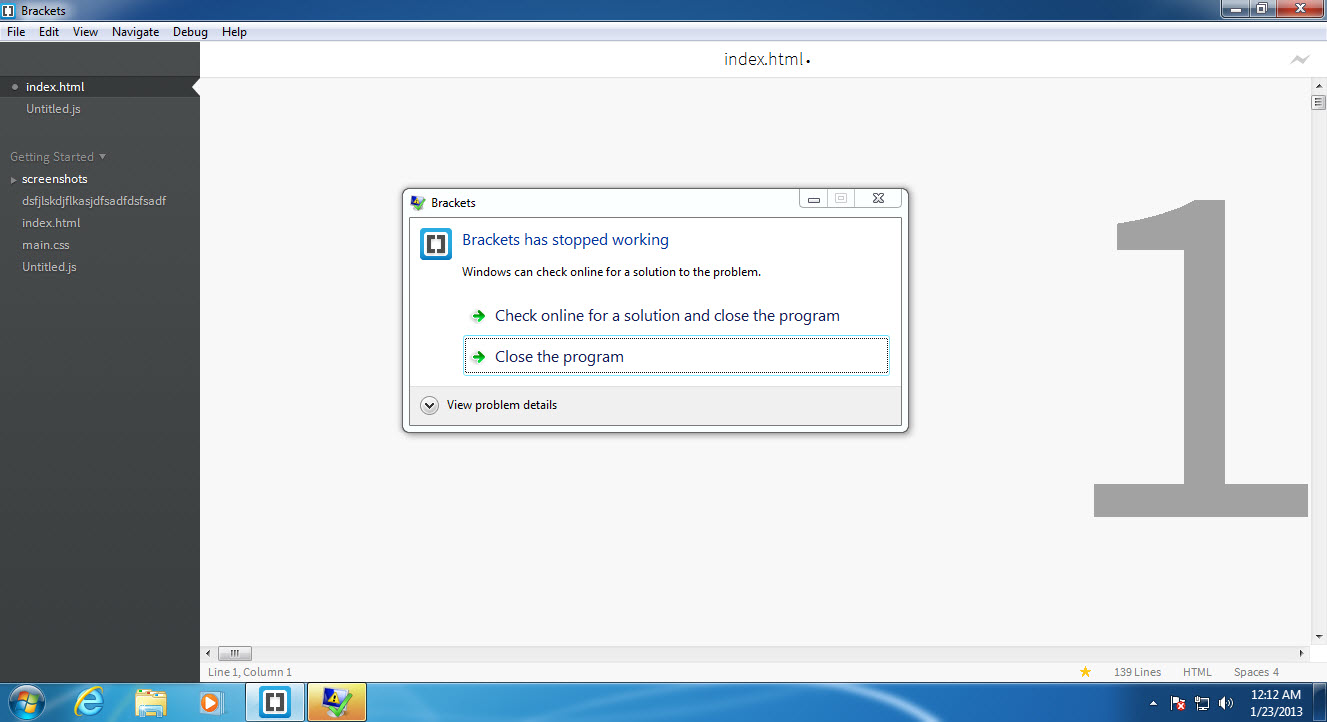Expand View problem details
The width and height of the screenshot is (1327, 722).
coord(489,405)
